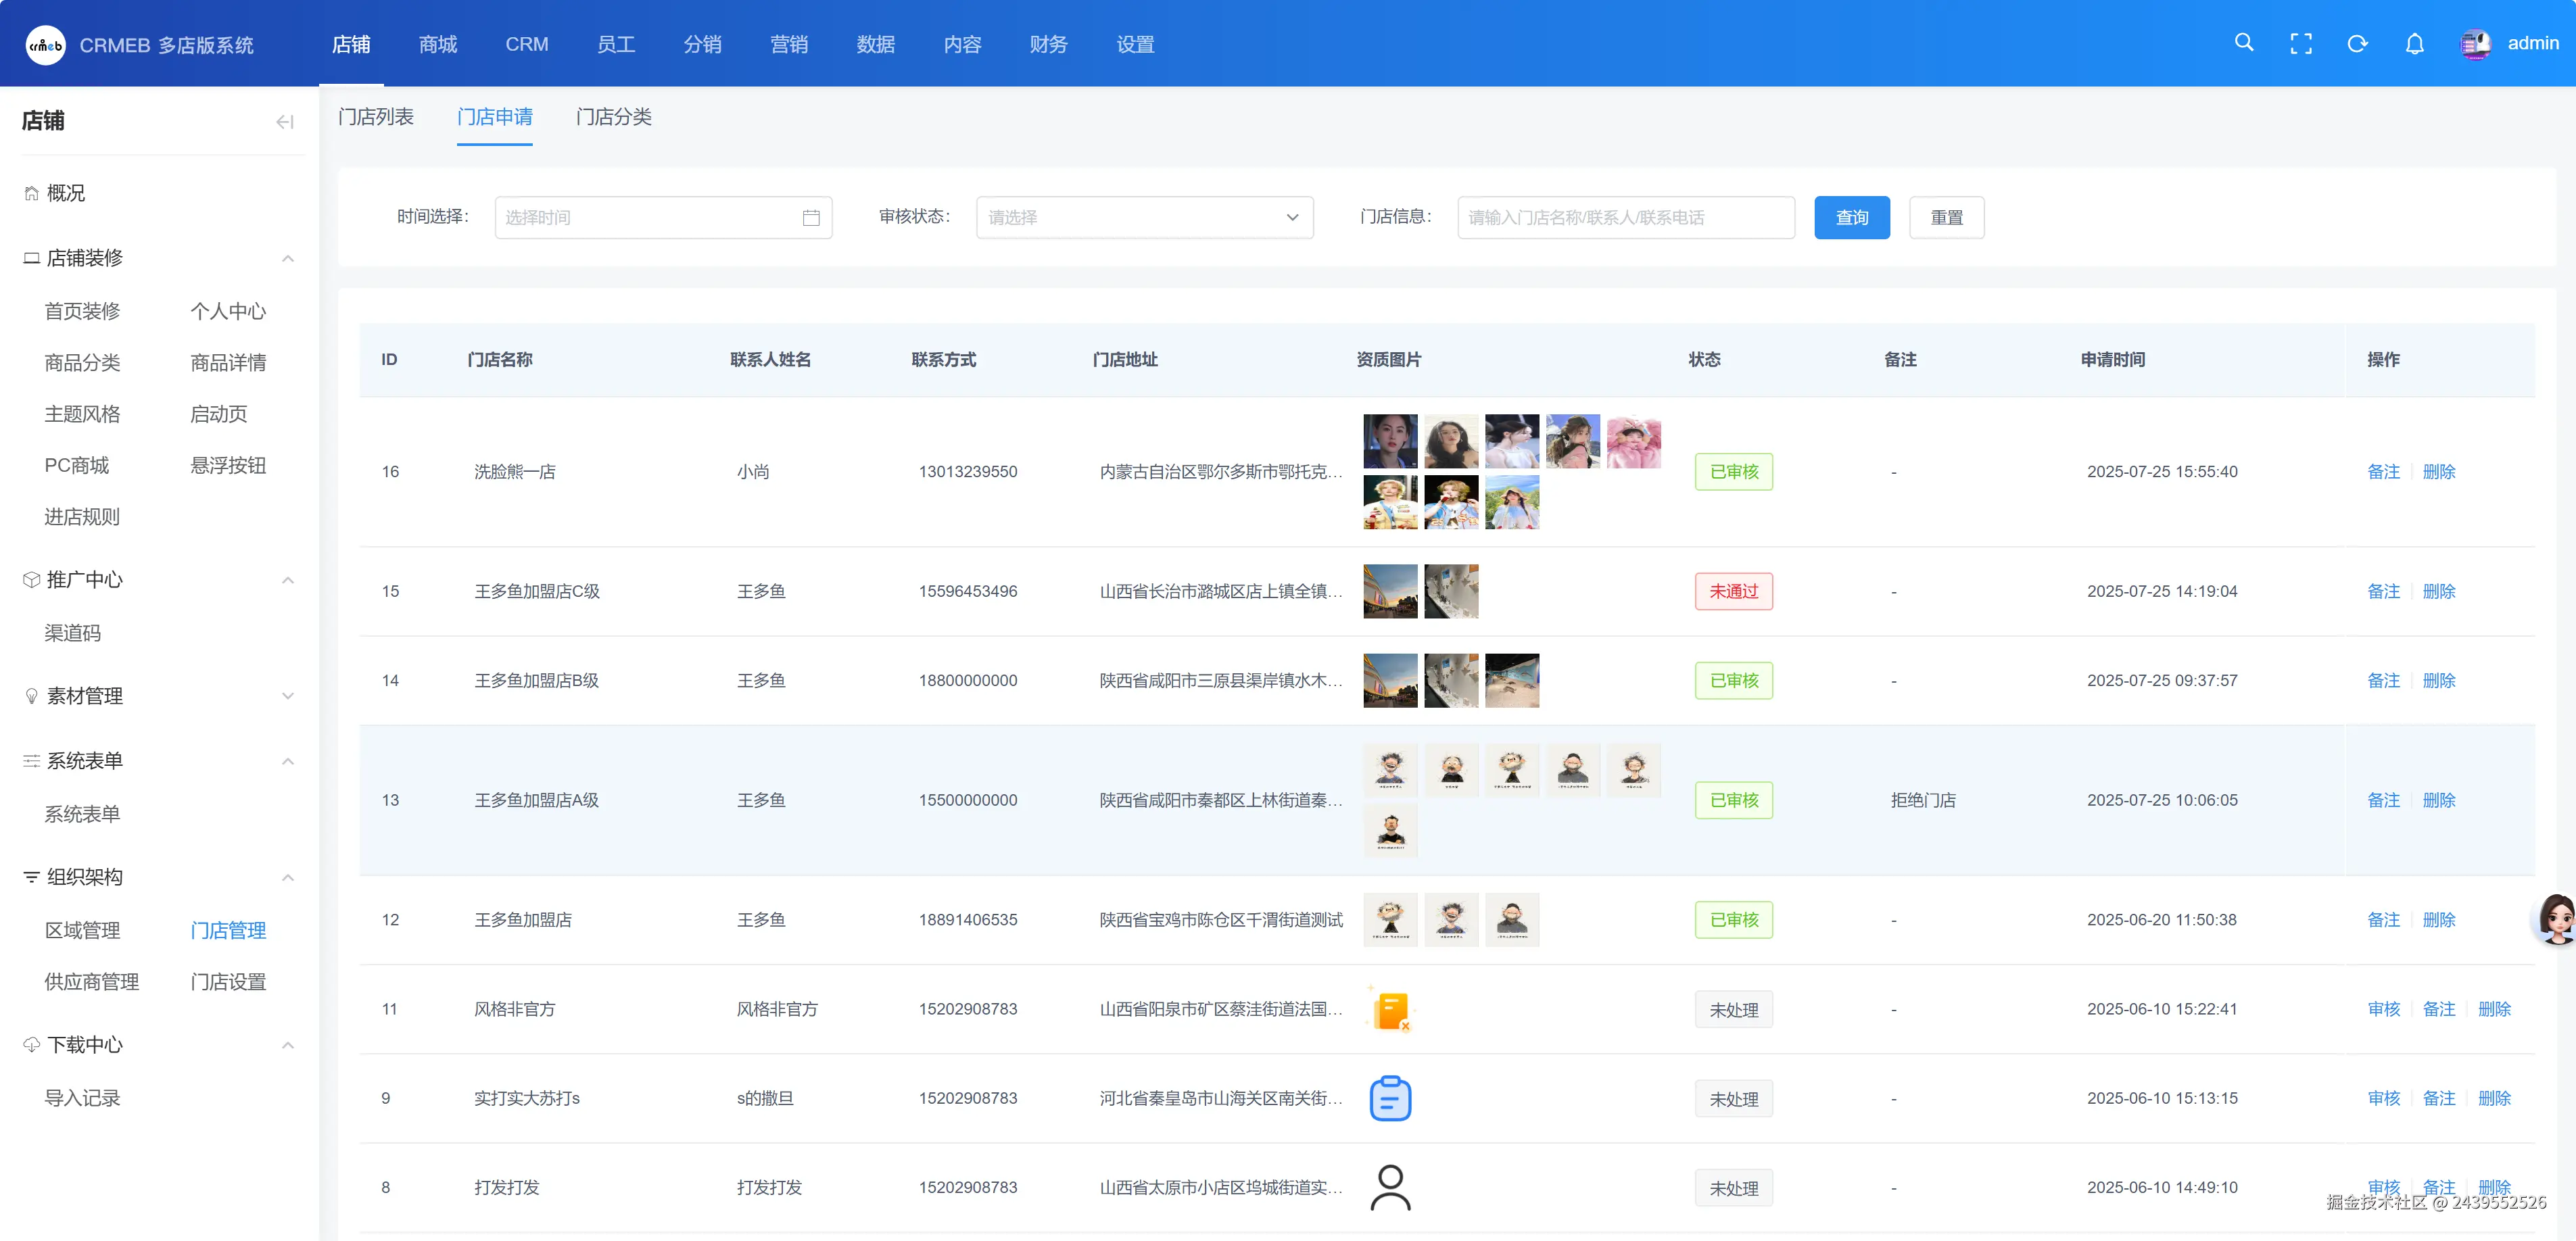This screenshot has height=1241, width=2576.
Task: Click 审核 link for store ID 11
Action: [x=2383, y=1009]
